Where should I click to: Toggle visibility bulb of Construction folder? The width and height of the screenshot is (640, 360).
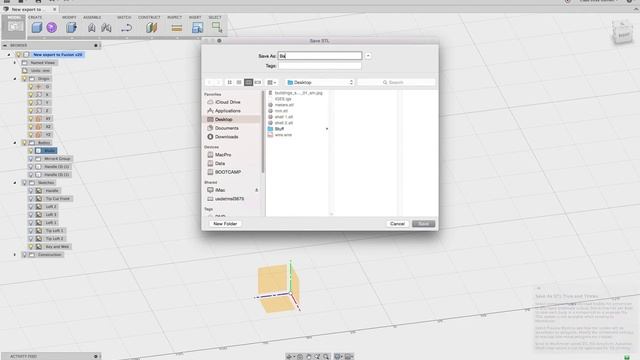click(x=24, y=255)
